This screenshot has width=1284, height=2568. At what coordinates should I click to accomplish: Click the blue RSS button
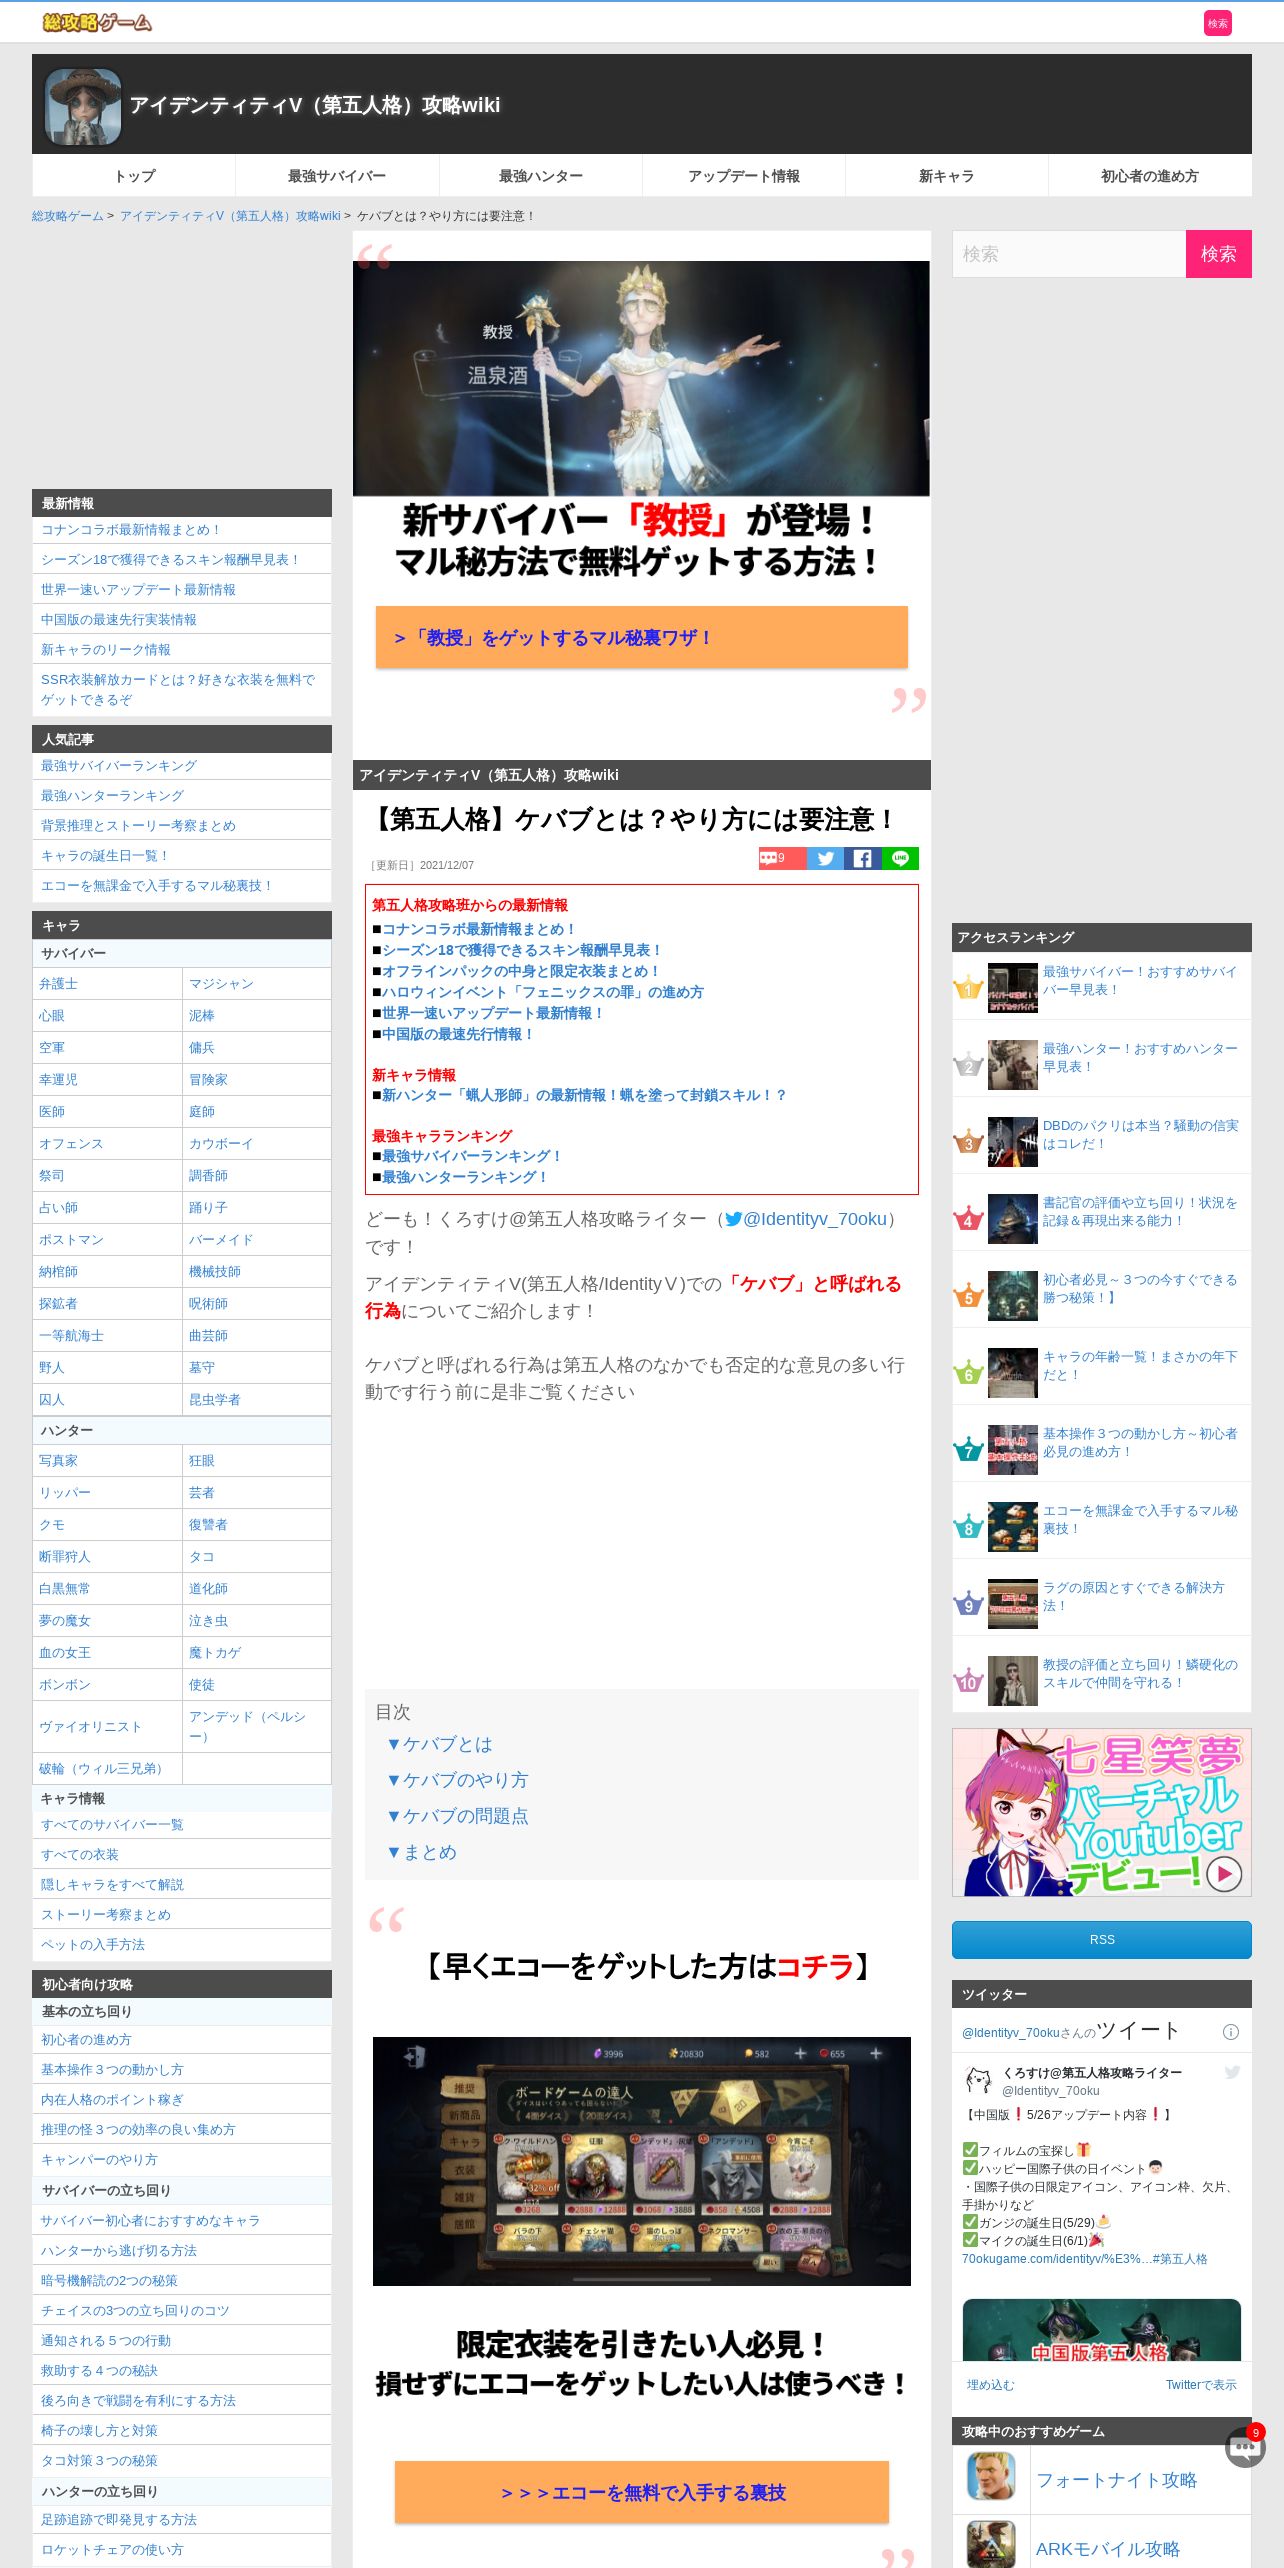point(1101,1940)
